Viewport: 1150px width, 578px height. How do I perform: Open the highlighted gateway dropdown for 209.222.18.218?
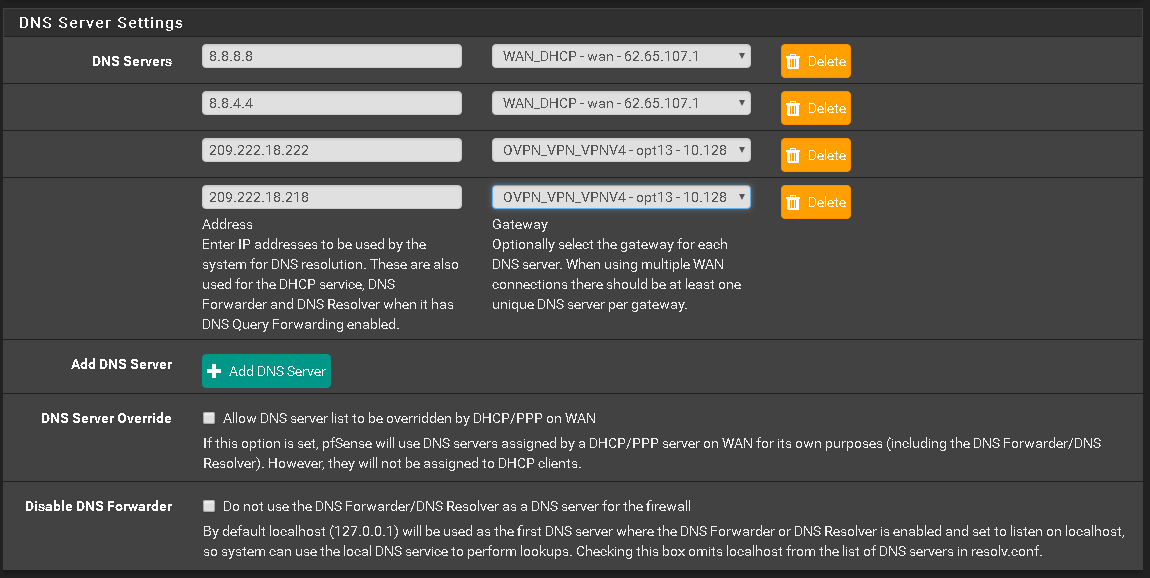(621, 197)
